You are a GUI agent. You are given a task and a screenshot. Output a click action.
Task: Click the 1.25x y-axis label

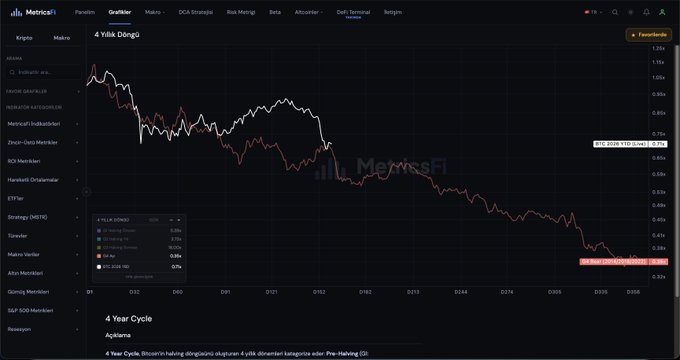tap(658, 49)
